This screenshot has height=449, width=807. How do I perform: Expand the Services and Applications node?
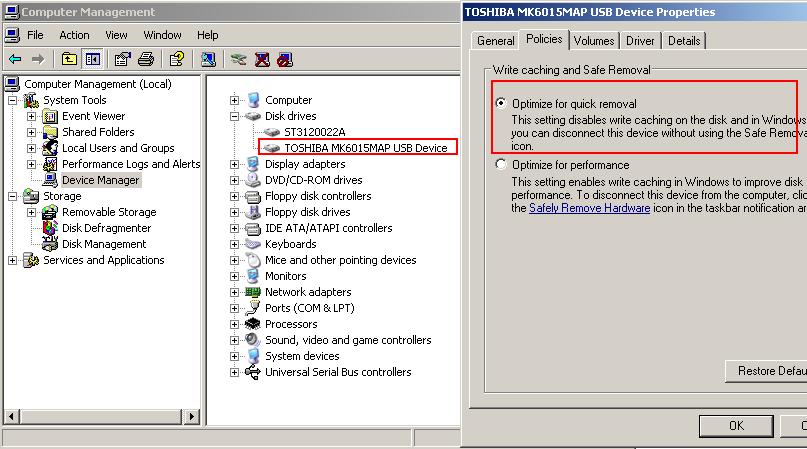(x=13, y=261)
